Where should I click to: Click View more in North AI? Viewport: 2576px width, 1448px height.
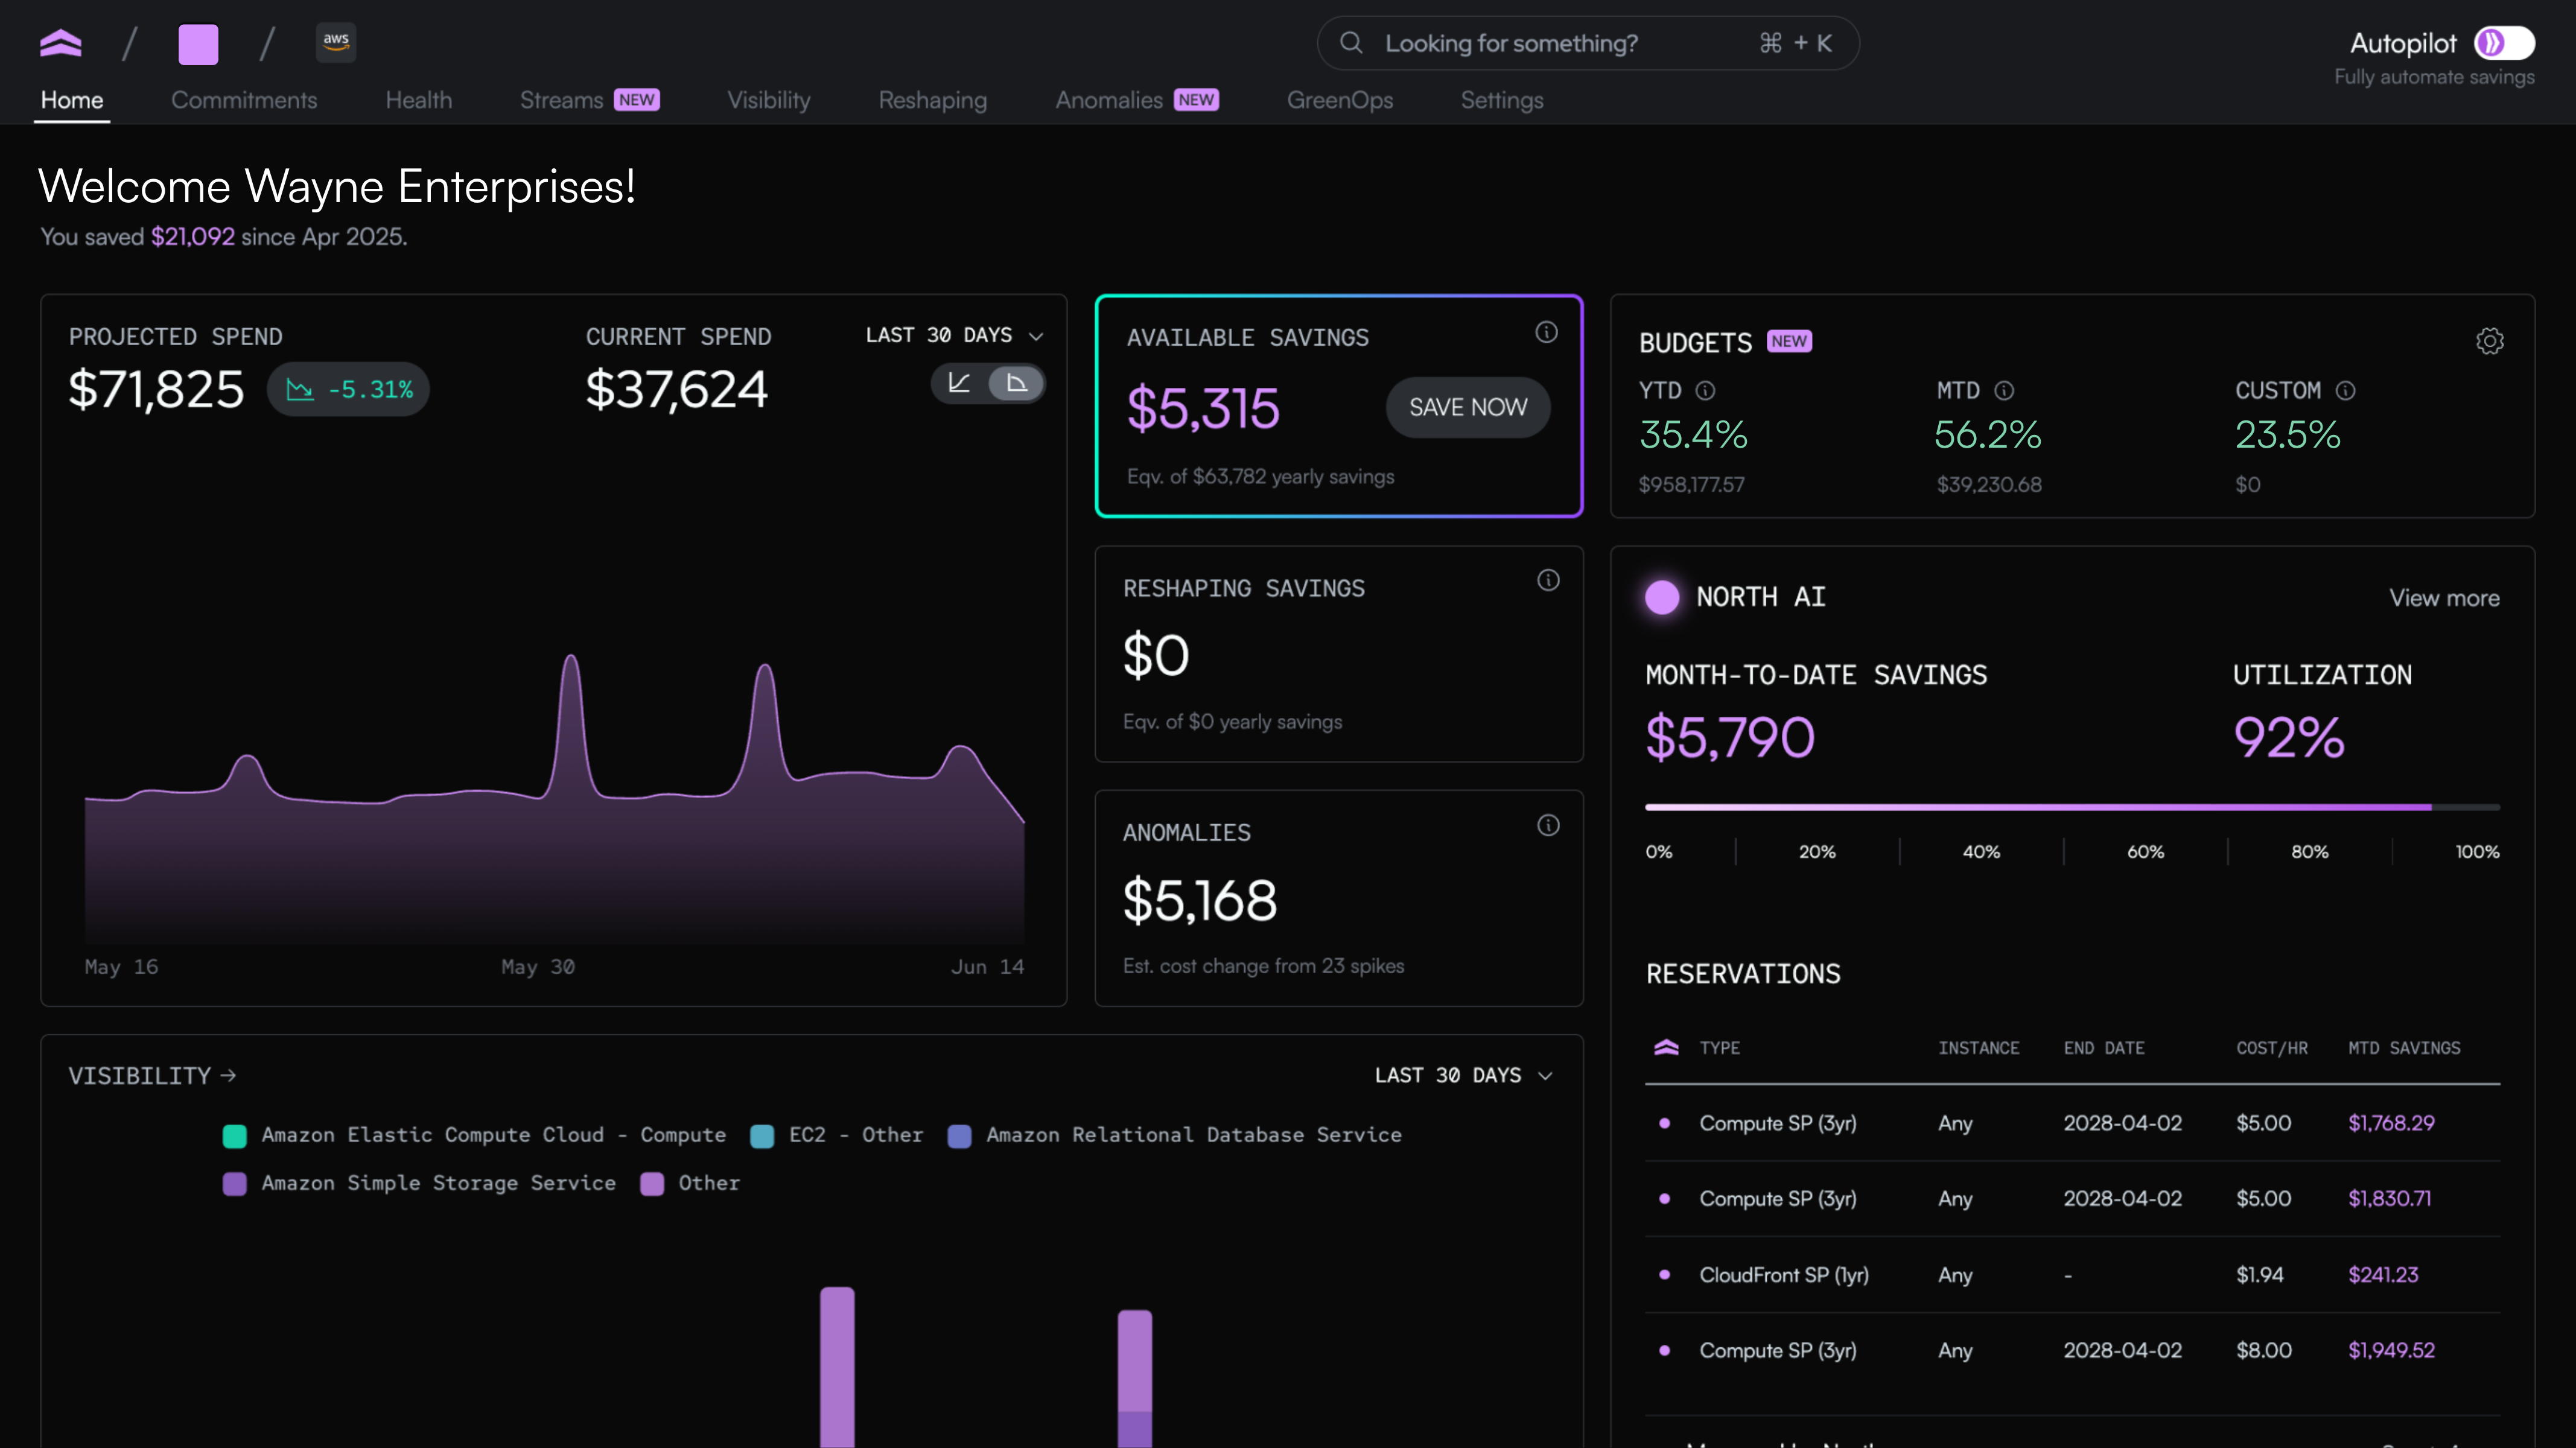pyautogui.click(x=2444, y=598)
